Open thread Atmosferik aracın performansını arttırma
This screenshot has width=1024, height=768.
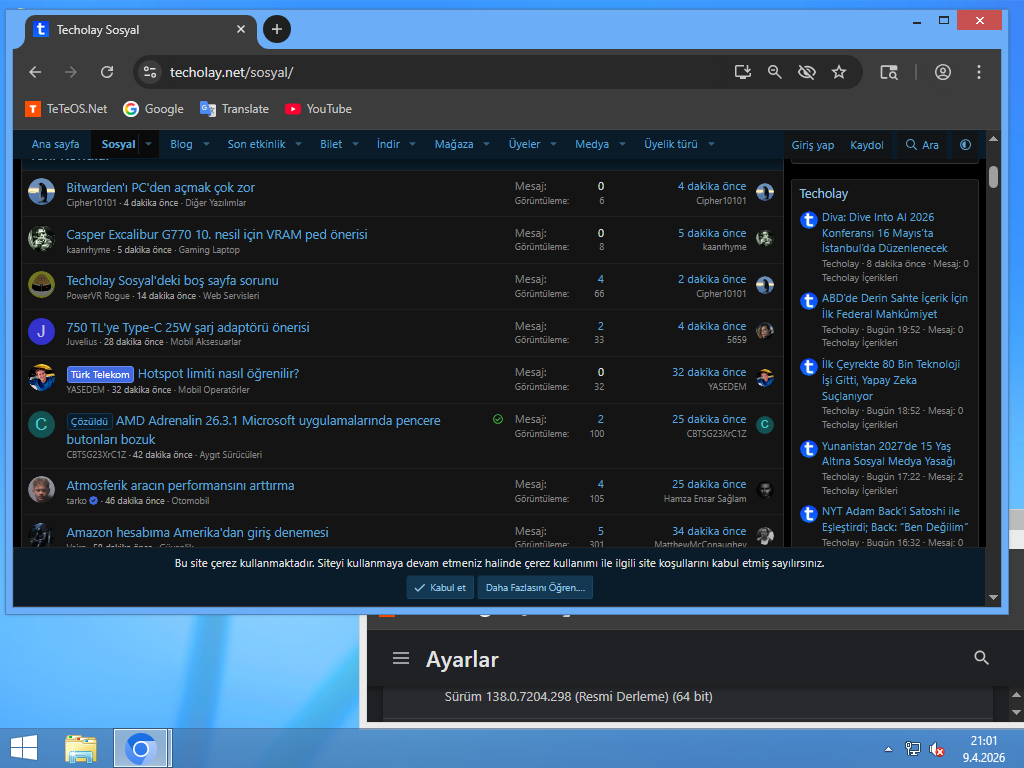(x=180, y=485)
